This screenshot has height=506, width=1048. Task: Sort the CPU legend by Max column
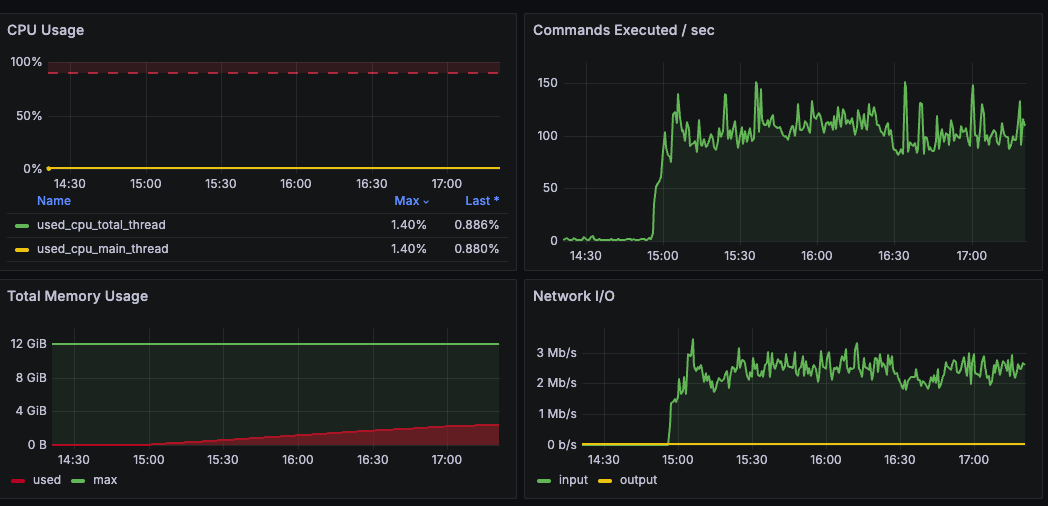410,201
